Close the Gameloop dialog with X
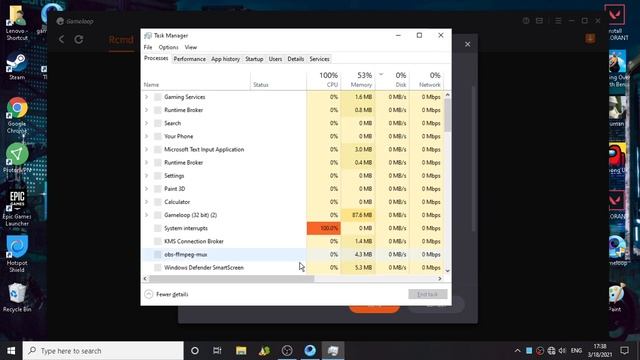The image size is (640, 360). coord(467,44)
